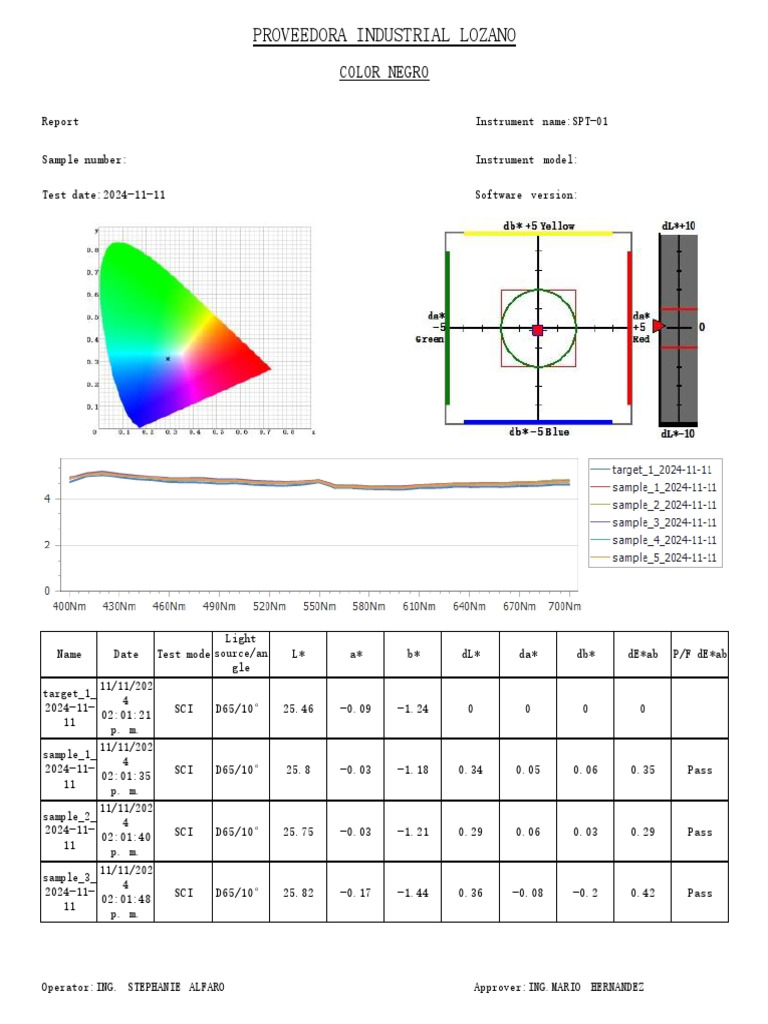
Task: Click the dE*ab column header
Action: (643, 654)
